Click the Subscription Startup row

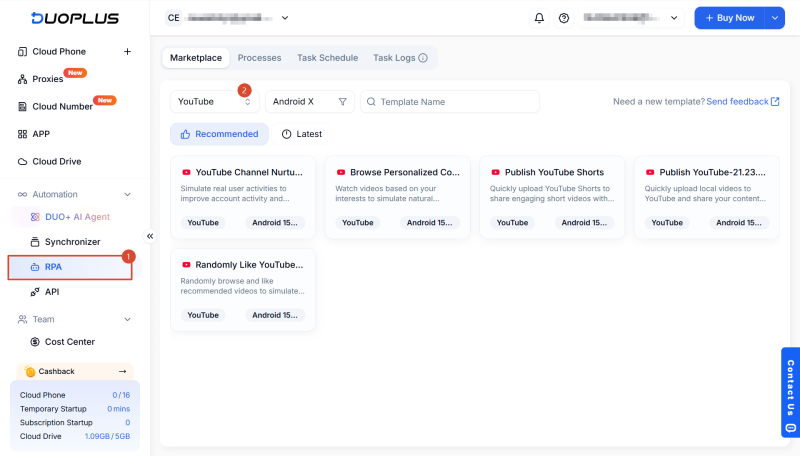coord(75,423)
